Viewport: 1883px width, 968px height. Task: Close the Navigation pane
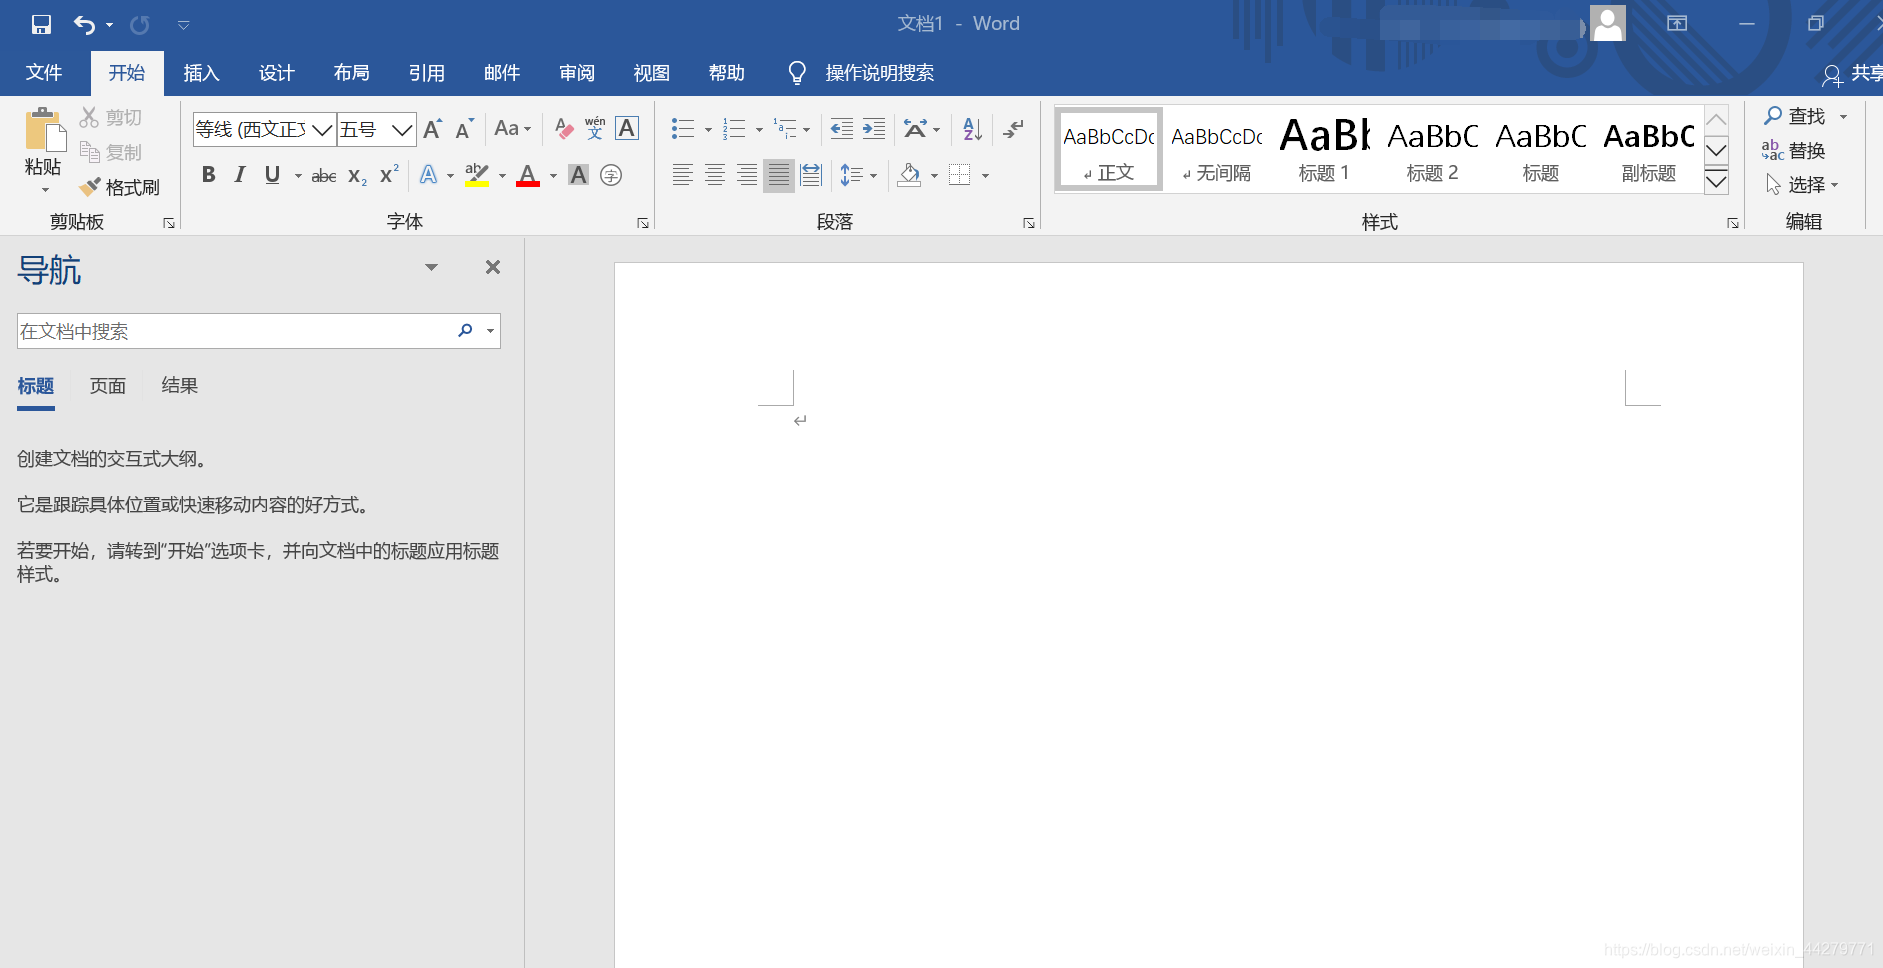click(493, 267)
